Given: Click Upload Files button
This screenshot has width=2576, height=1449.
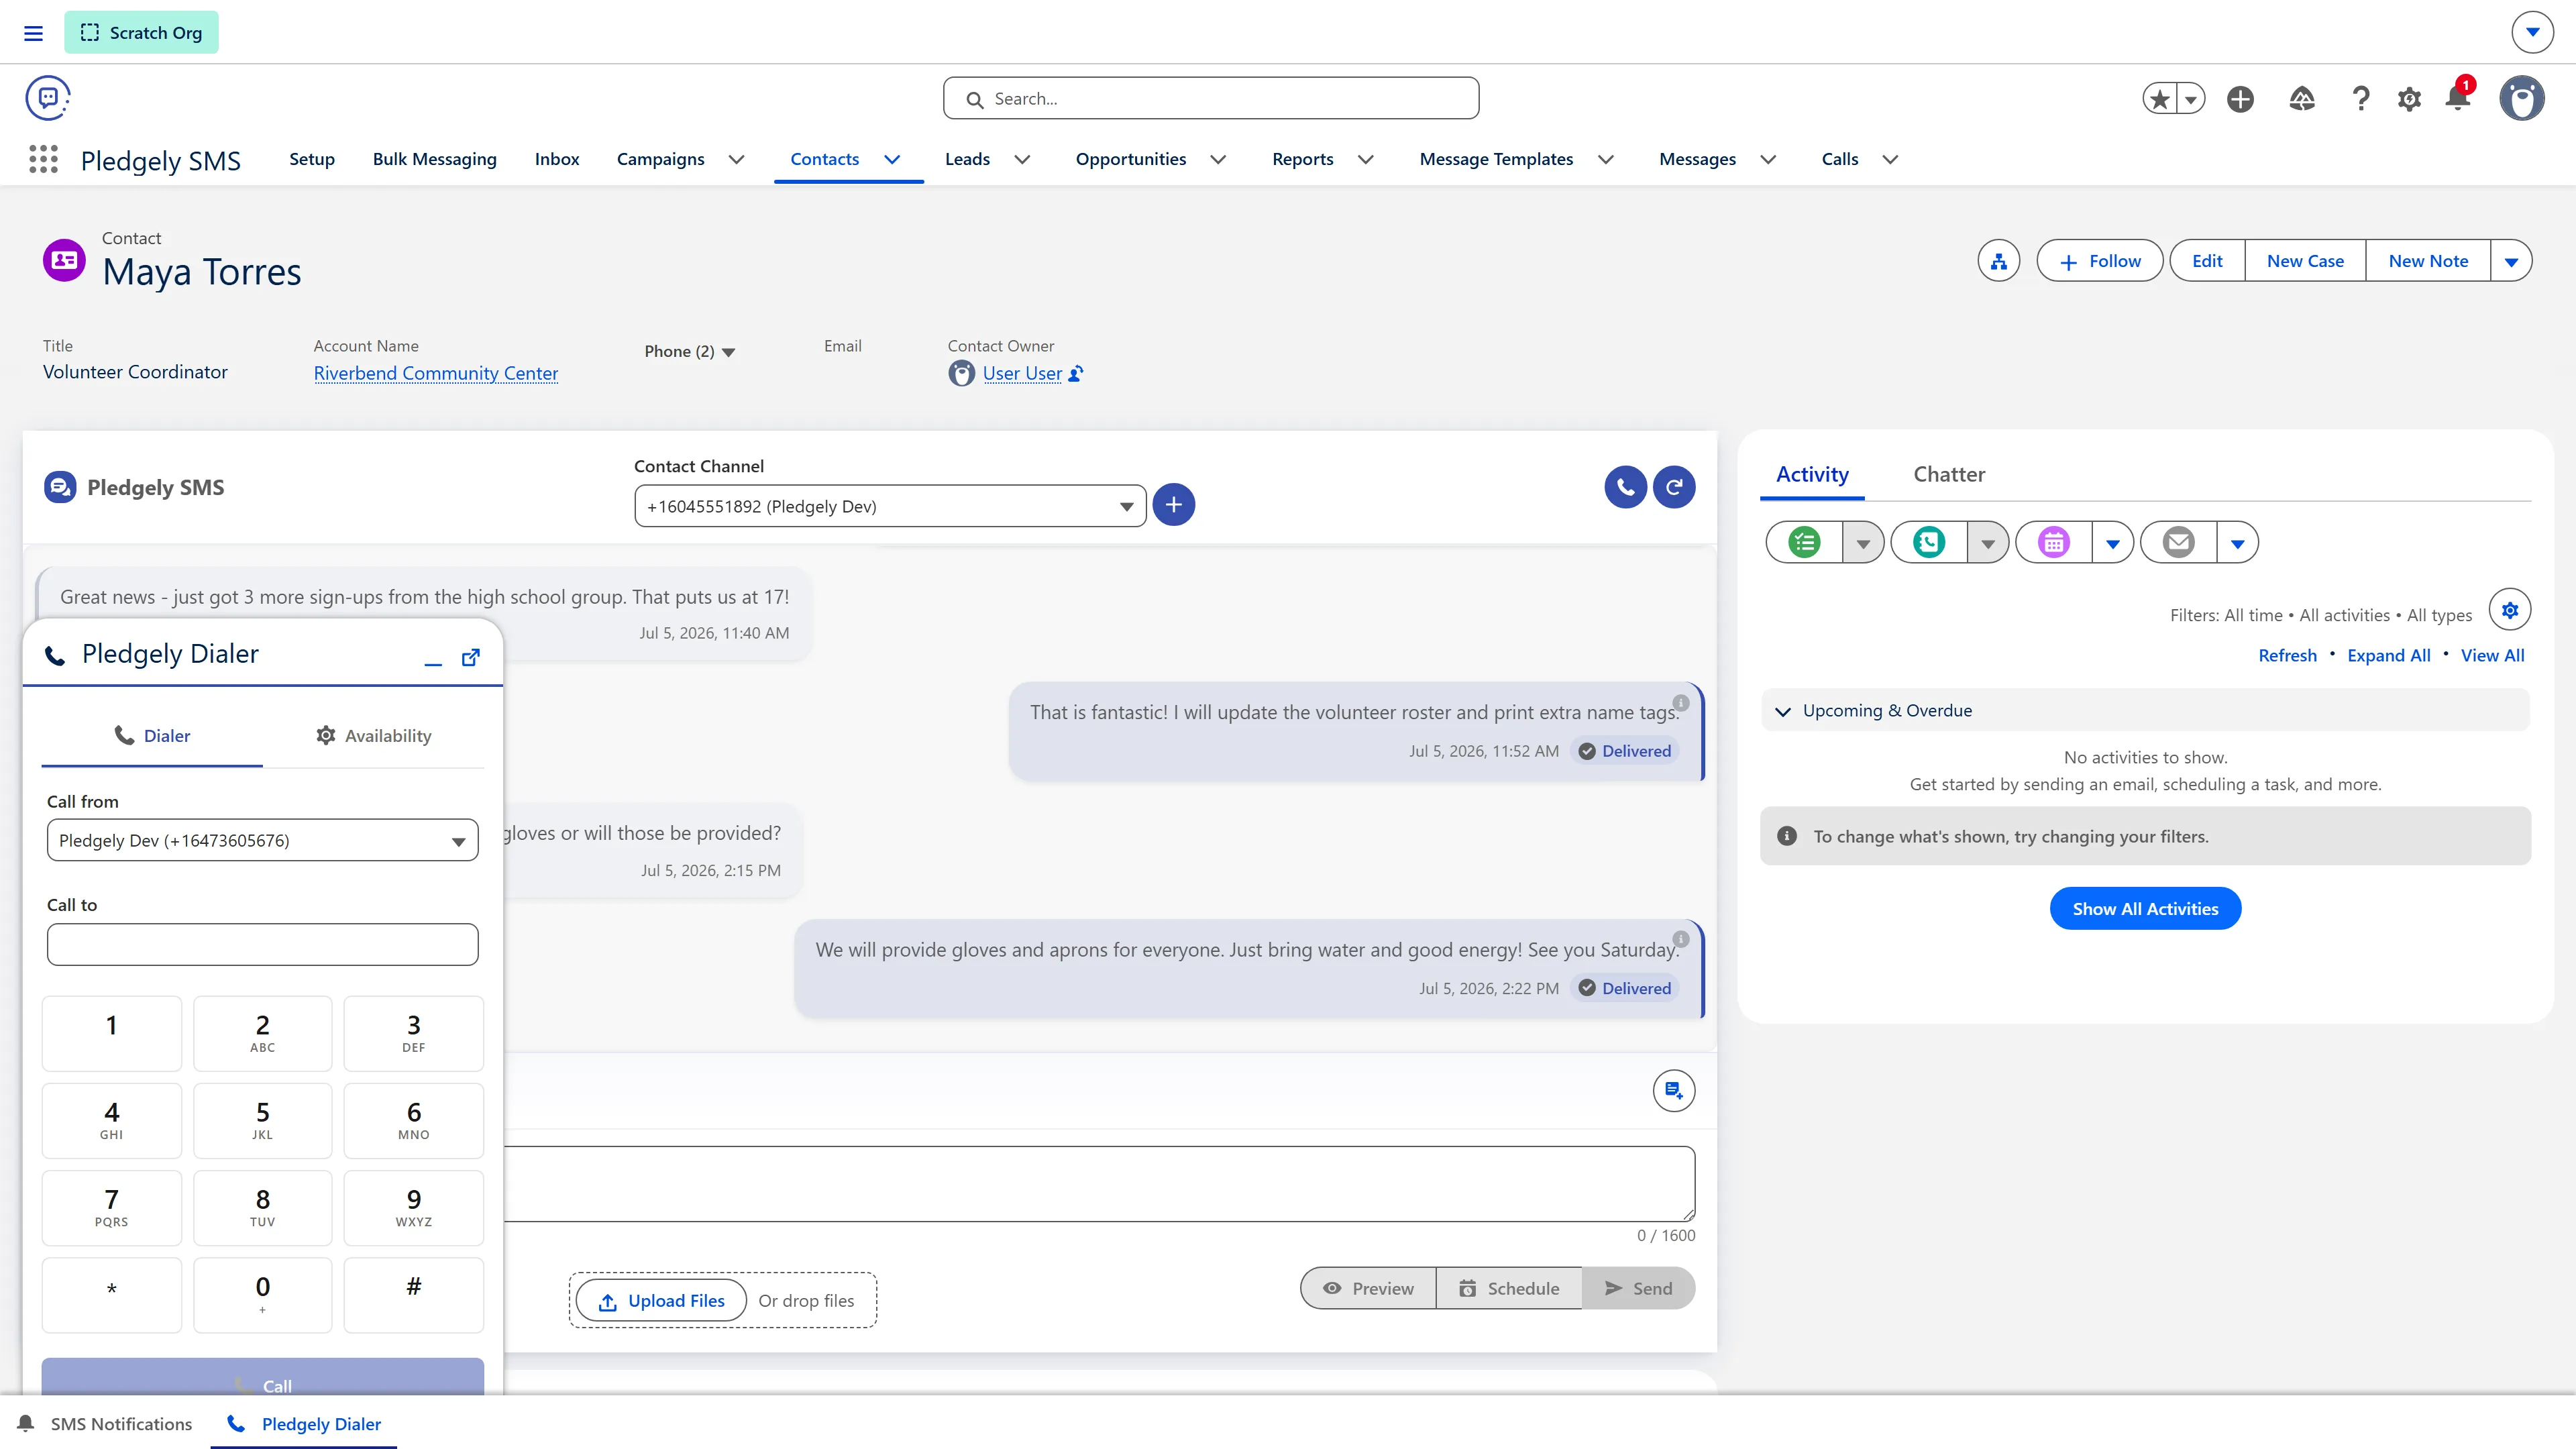Looking at the screenshot, I should click(x=662, y=1301).
